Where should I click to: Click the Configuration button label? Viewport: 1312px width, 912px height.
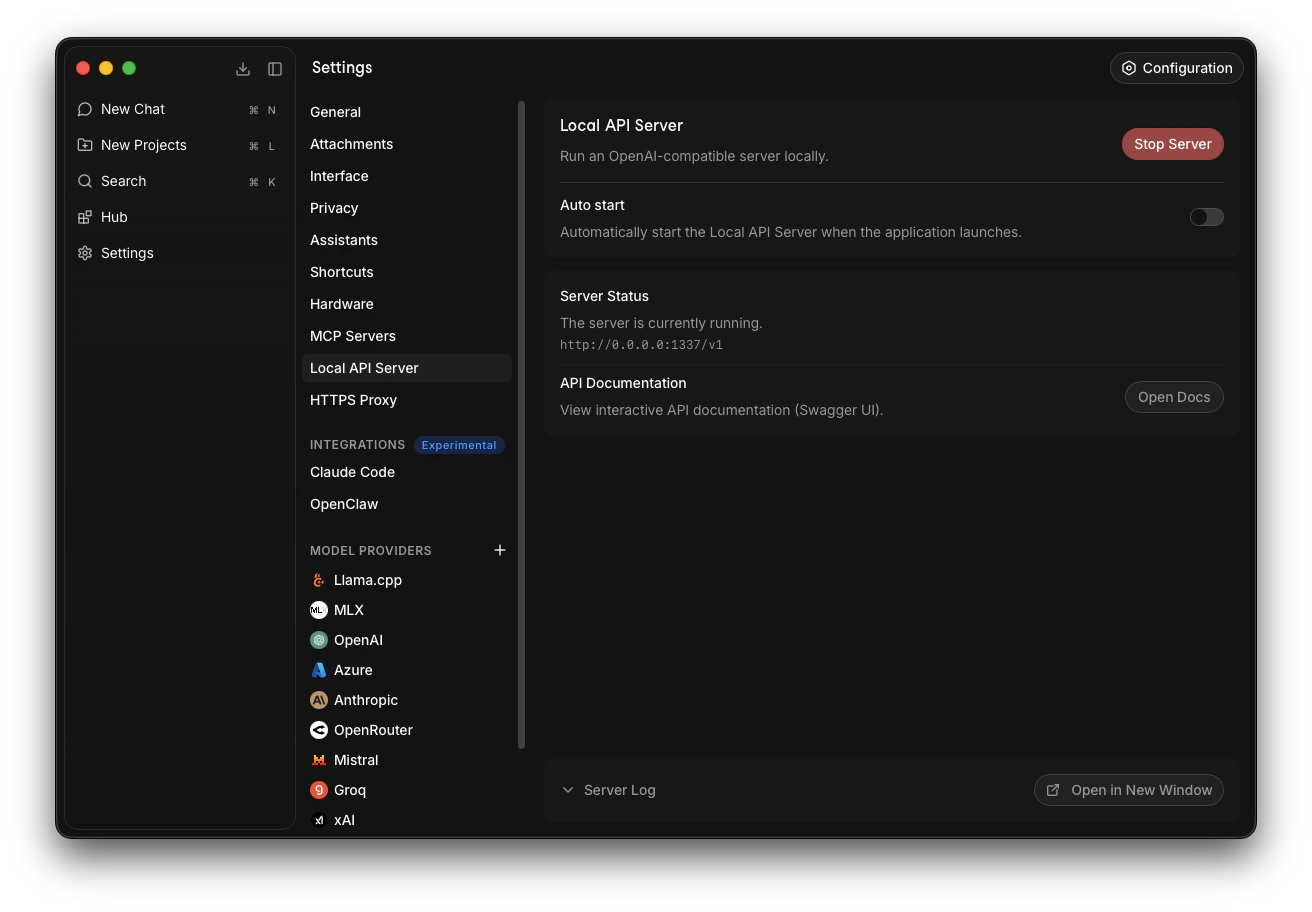click(1187, 68)
